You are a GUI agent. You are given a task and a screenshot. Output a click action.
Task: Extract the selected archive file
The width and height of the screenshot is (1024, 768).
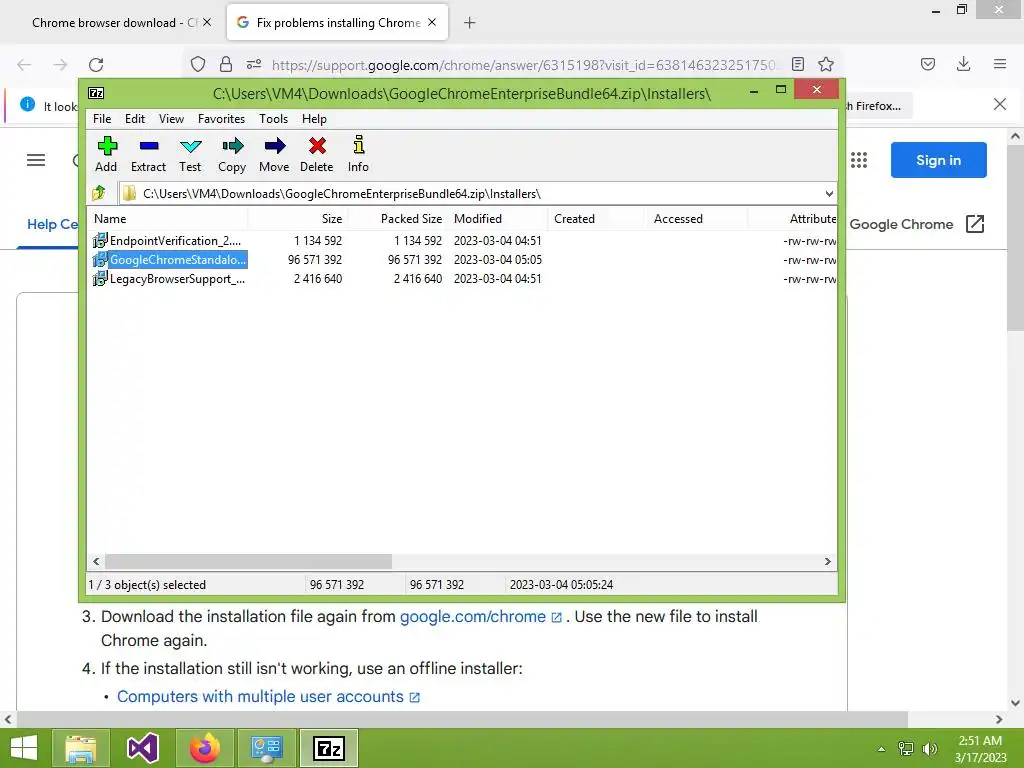[x=148, y=154]
